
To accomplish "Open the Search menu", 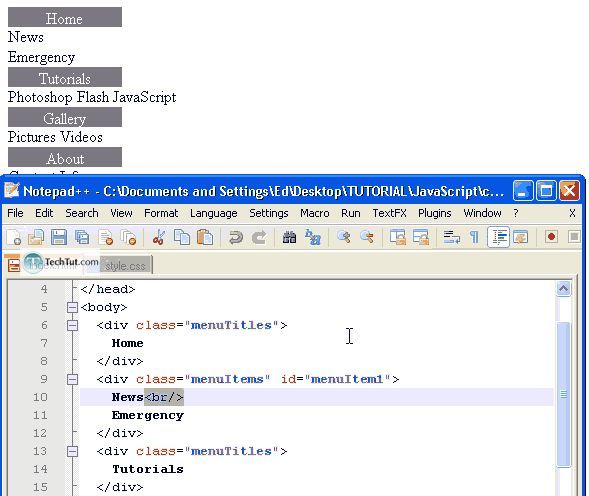I will click(82, 213).
